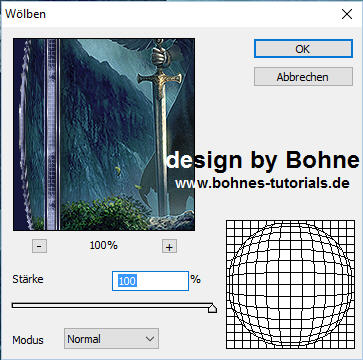Click the zoom out minus button
363x360 pixels.
click(39, 247)
